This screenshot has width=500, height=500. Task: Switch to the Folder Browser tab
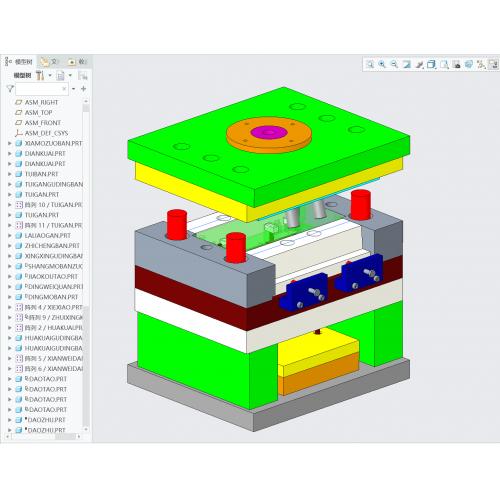coord(49,62)
